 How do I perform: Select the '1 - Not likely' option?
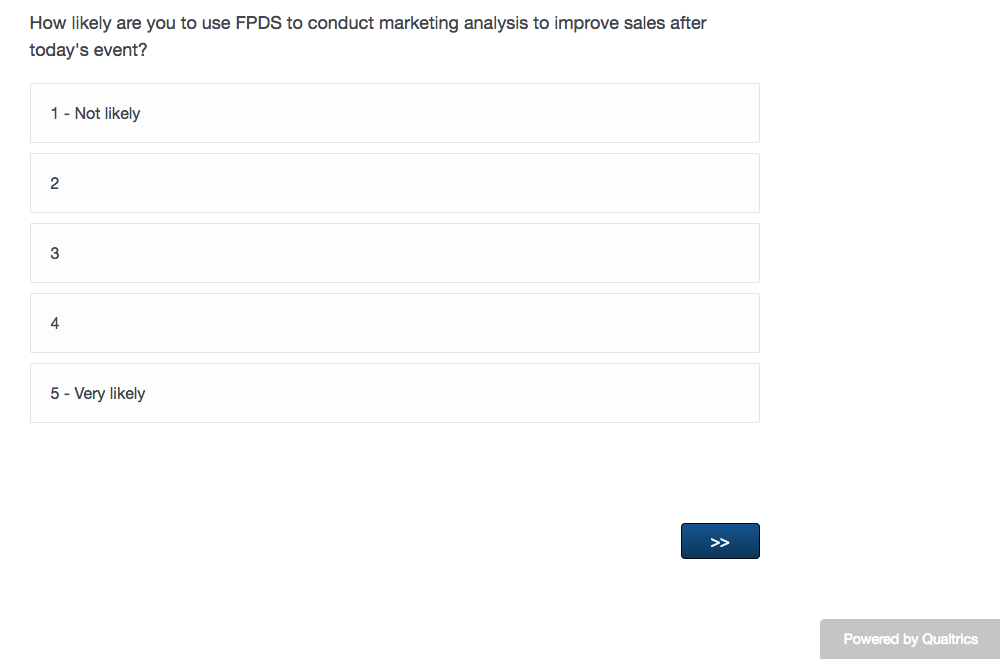tap(394, 113)
